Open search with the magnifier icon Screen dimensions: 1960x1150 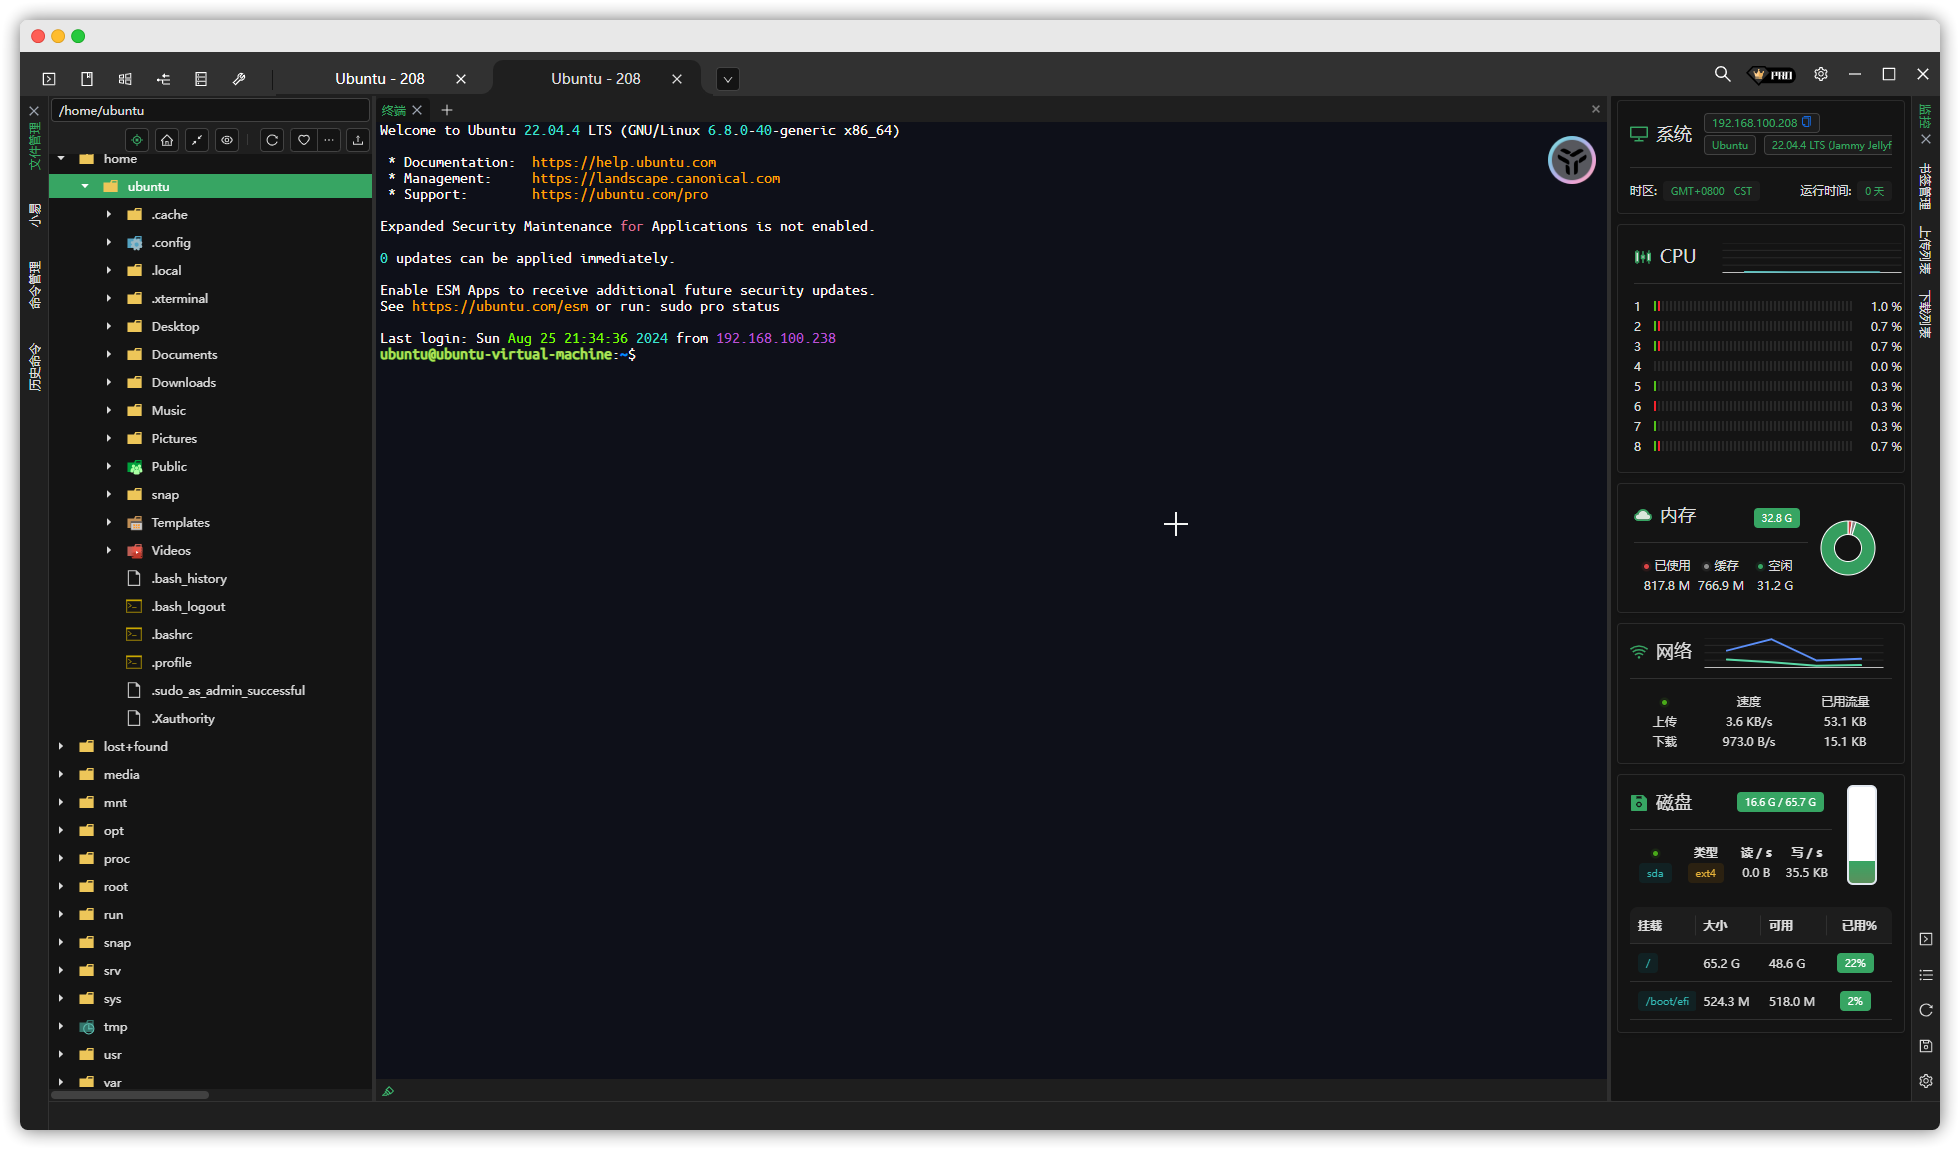(1722, 74)
